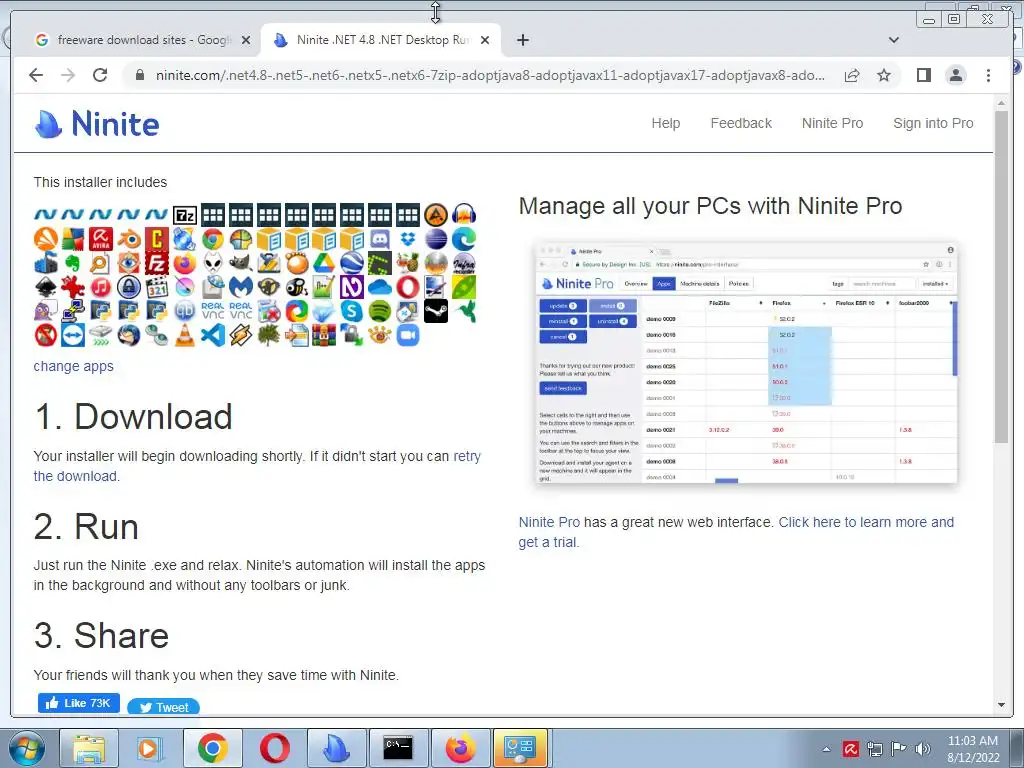Viewport: 1024px width, 768px height.
Task: Open the Feedback link
Action: click(x=741, y=123)
